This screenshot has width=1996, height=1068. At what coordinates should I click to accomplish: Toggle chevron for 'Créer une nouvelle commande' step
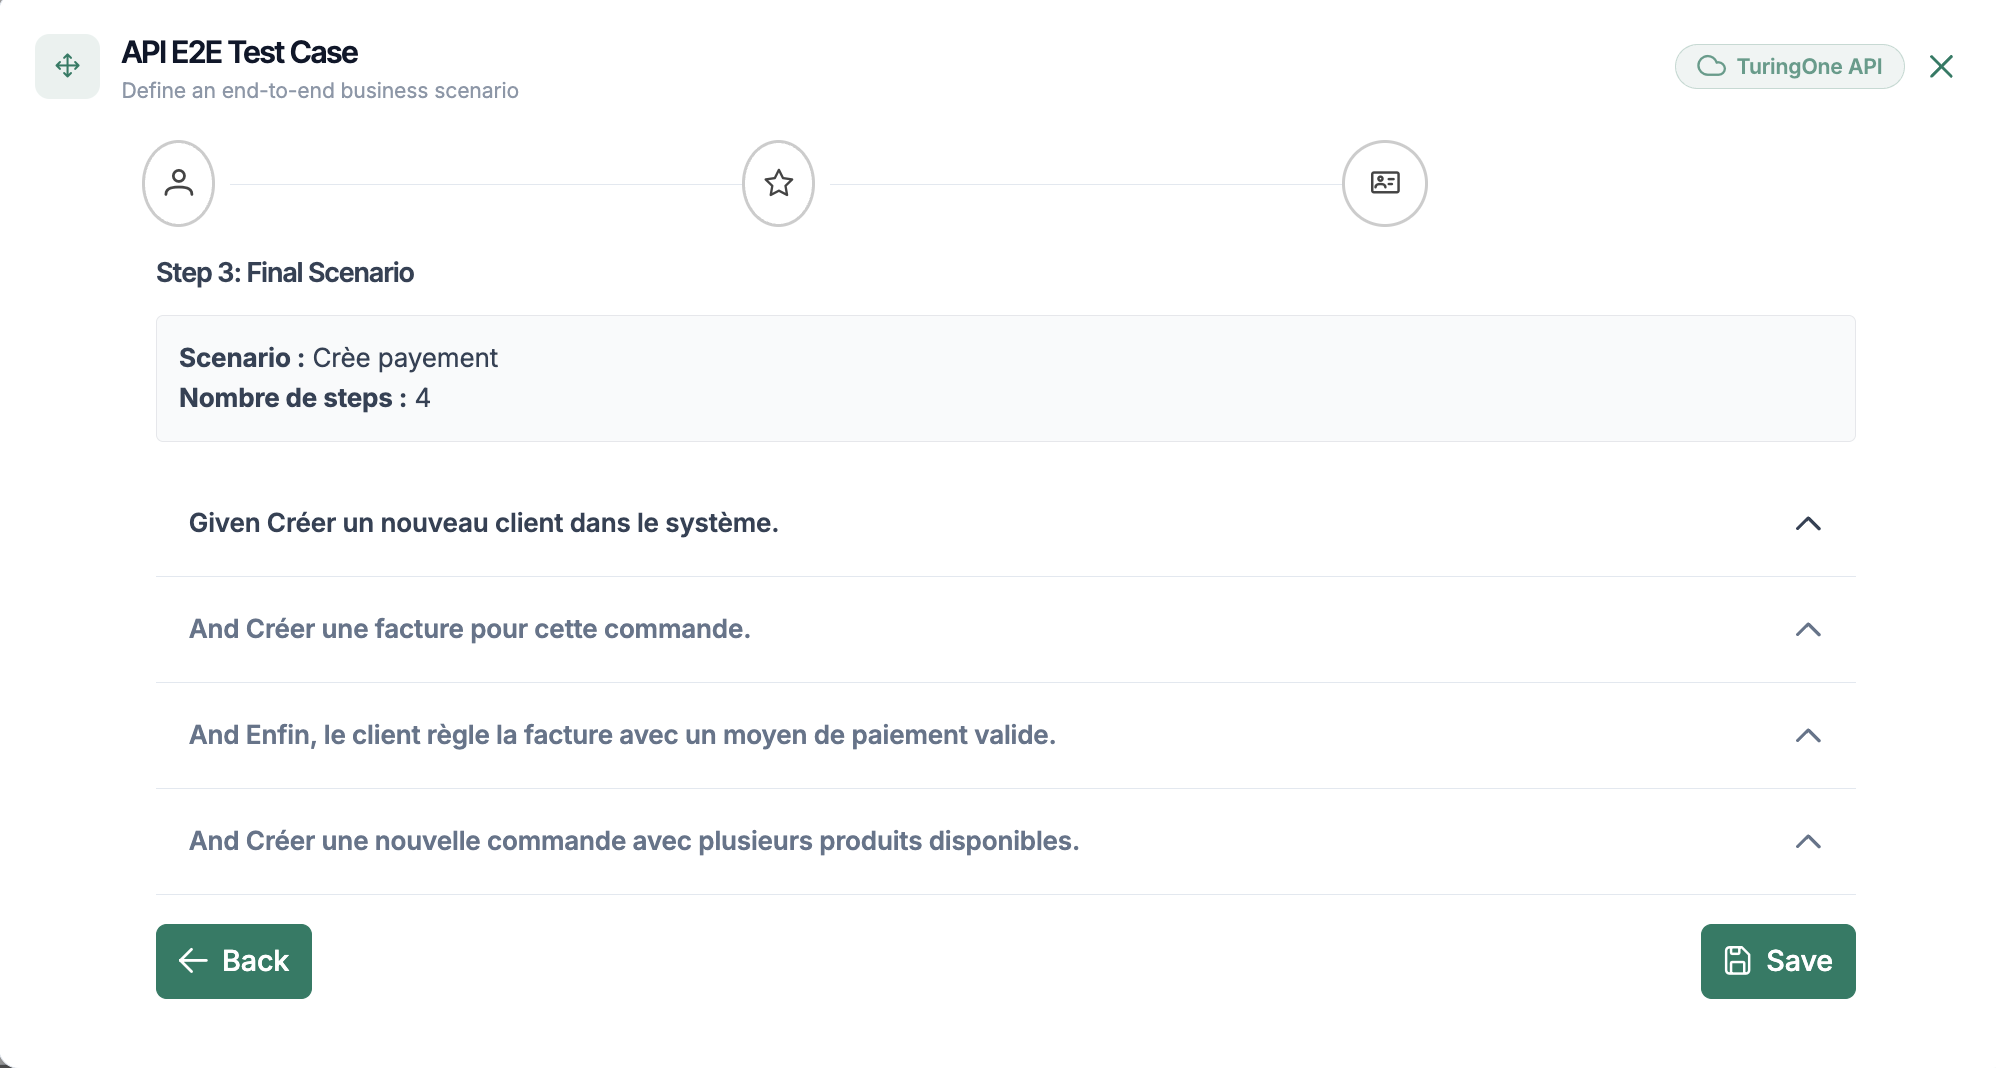click(x=1808, y=842)
